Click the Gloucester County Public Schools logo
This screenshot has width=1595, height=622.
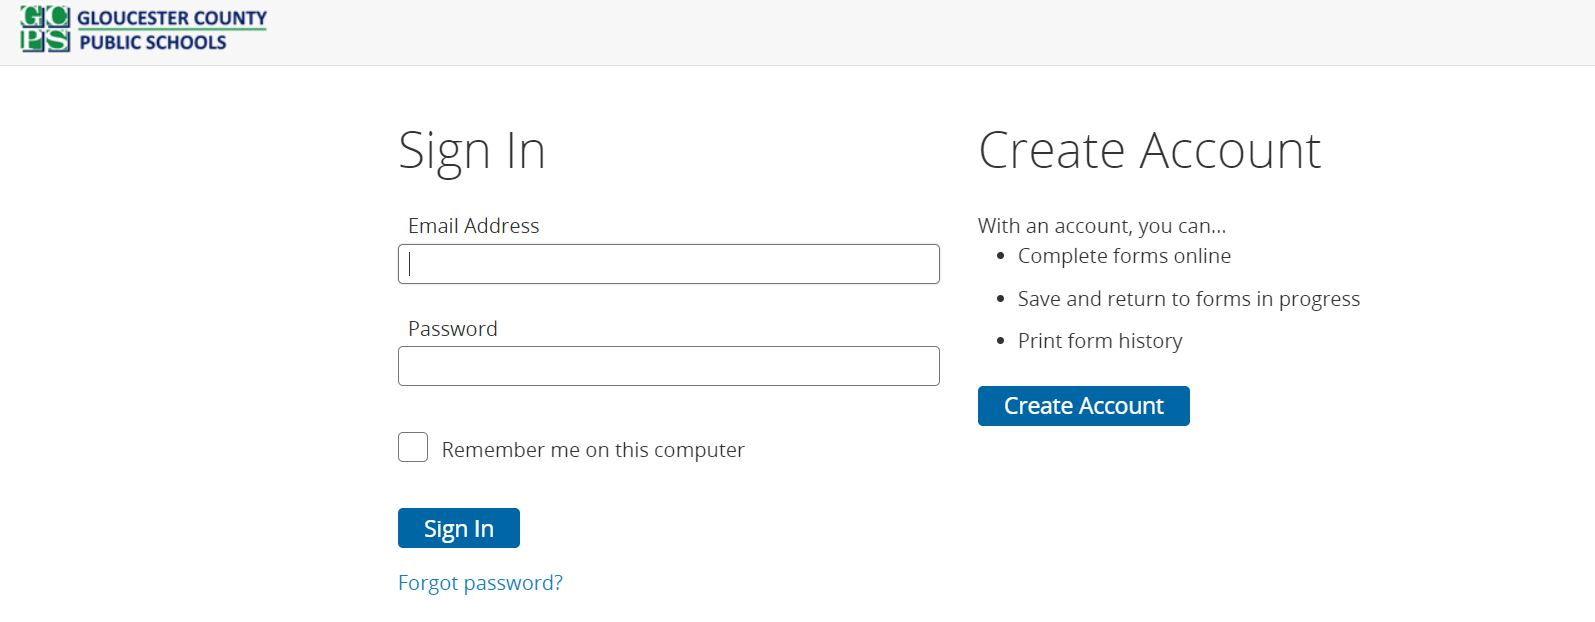coord(144,29)
